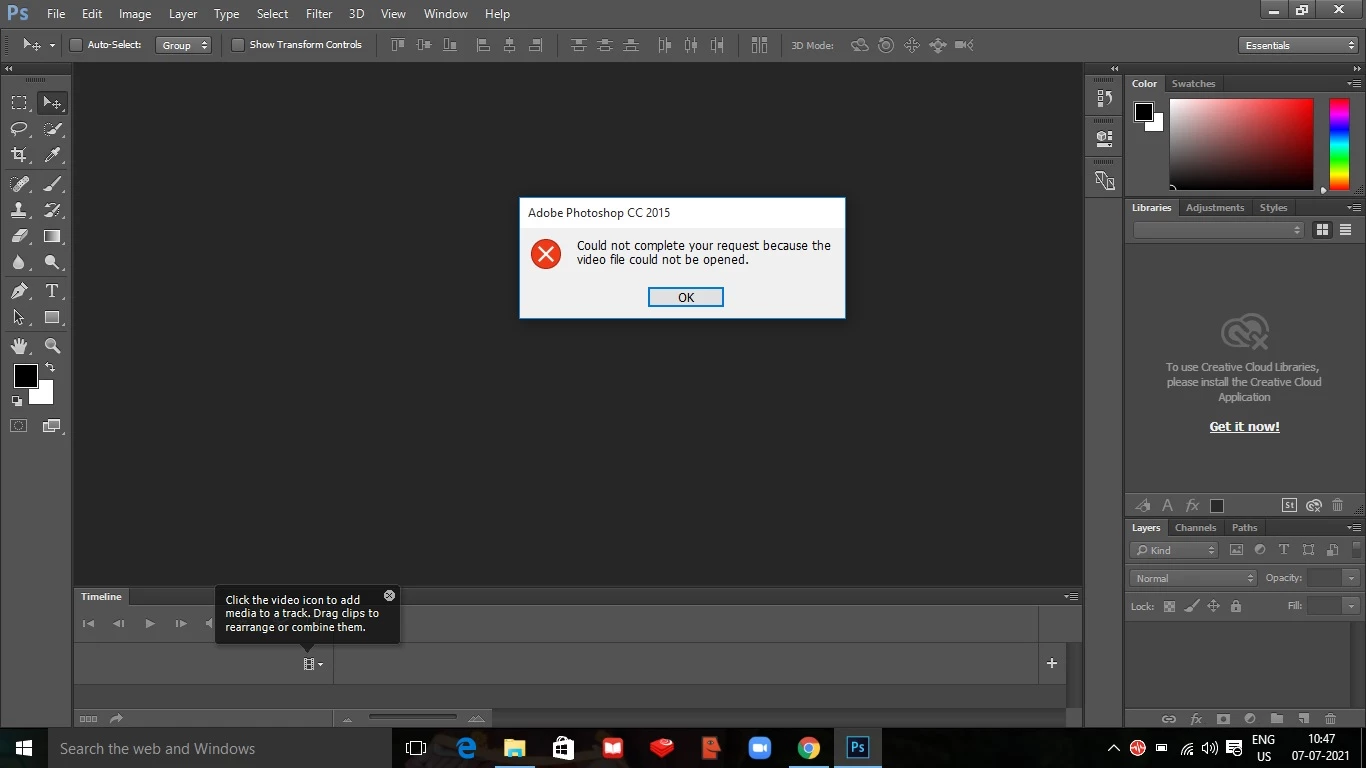Toggle lock image pixels brush icon

(x=1191, y=606)
